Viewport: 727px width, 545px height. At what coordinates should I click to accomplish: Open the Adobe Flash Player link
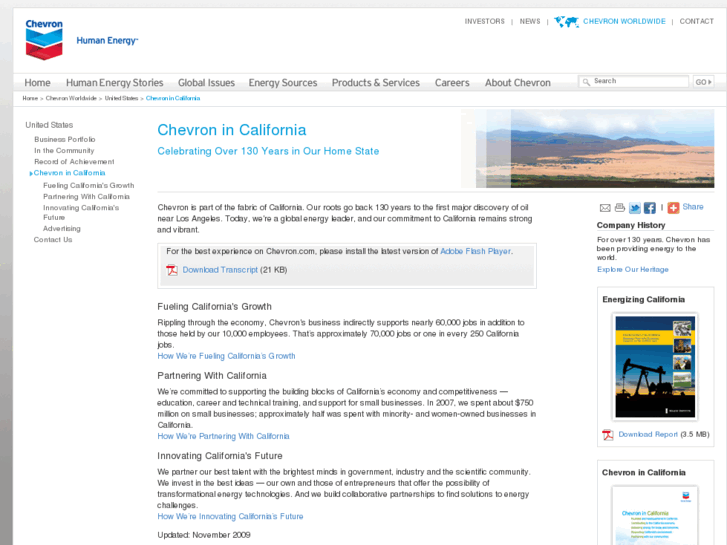tap(476, 251)
